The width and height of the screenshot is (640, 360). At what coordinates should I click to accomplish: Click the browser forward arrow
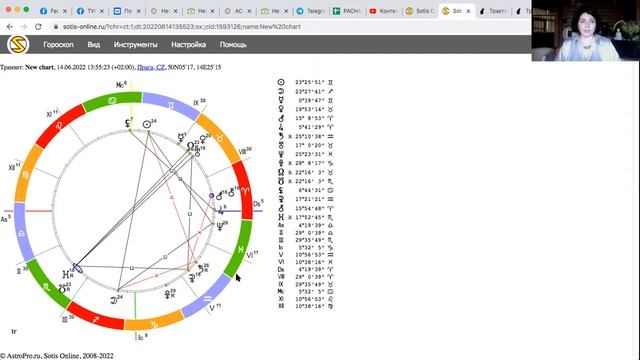(24, 27)
